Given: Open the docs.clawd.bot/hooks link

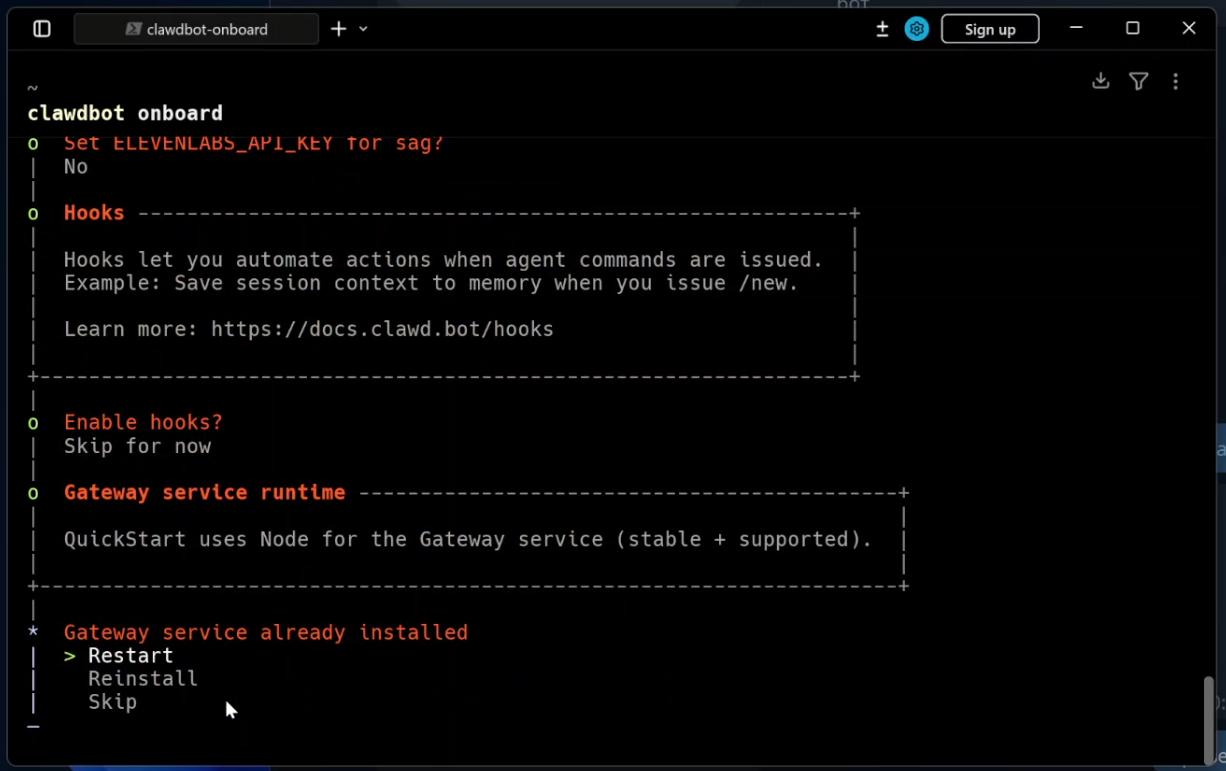Looking at the screenshot, I should pyautogui.click(x=382, y=329).
